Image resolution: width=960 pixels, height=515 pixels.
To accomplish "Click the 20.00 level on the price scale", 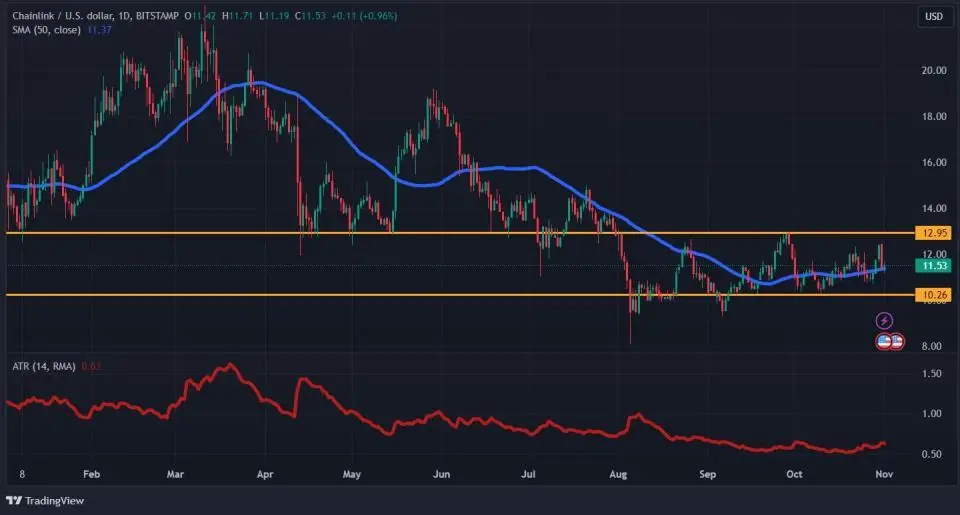I will click(934, 70).
